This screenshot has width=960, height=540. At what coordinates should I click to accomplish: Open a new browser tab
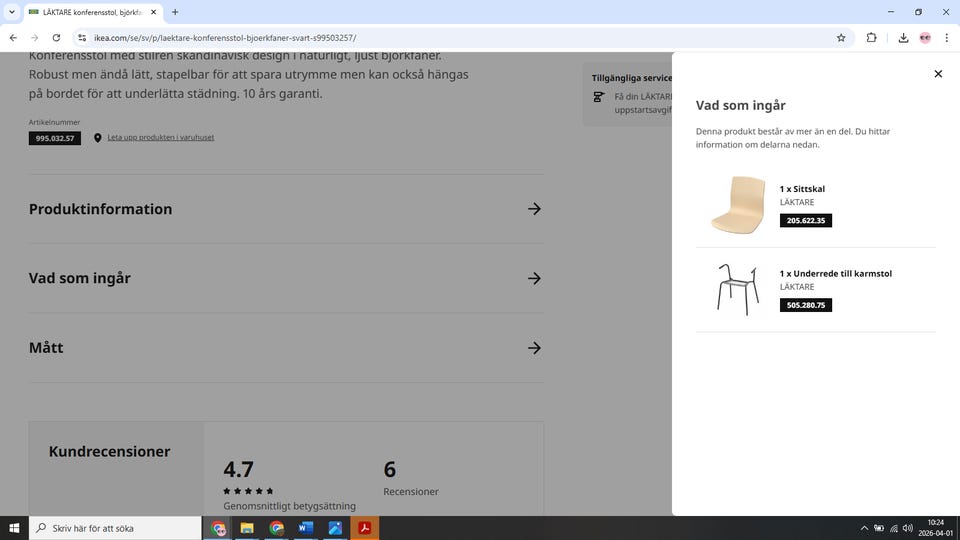175,12
